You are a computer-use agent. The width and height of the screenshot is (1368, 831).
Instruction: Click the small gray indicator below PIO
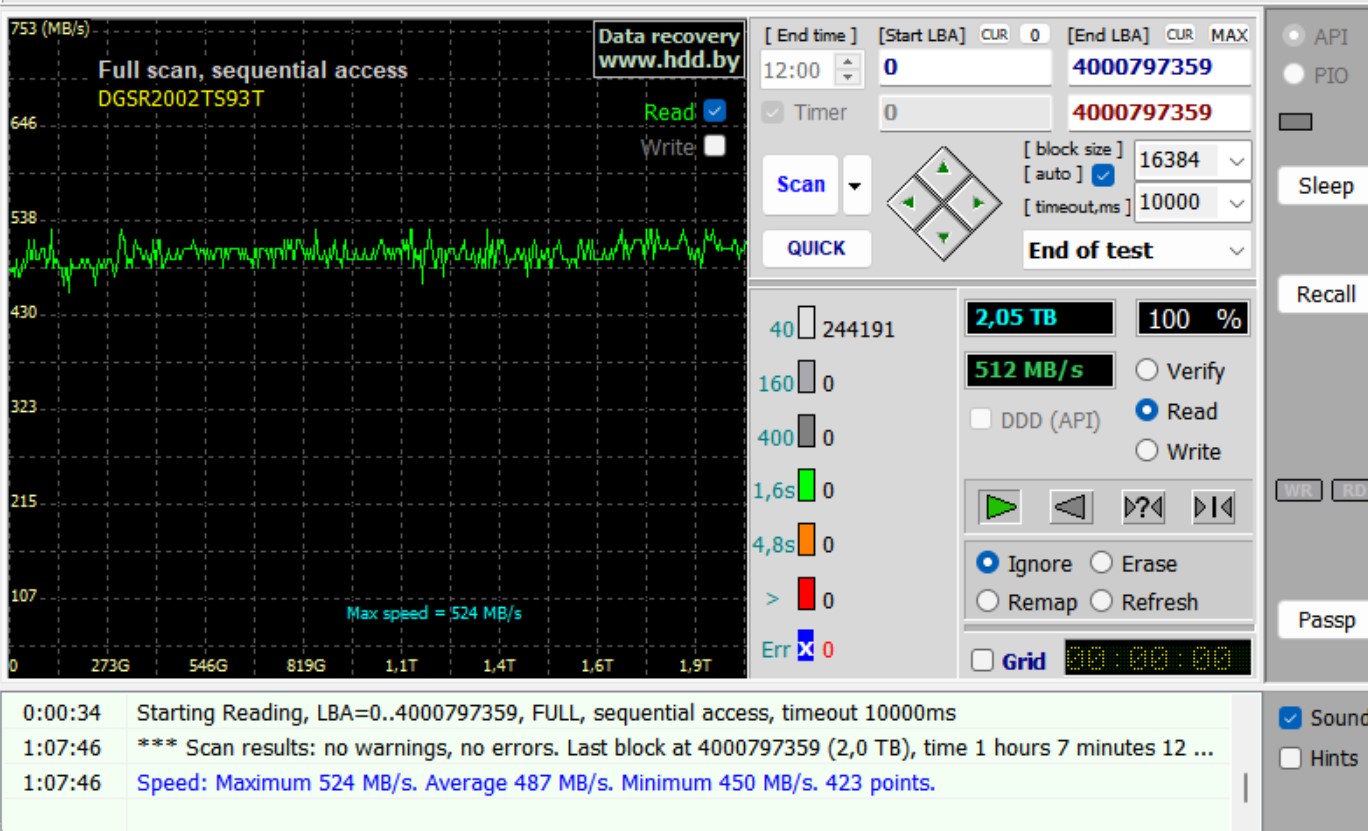(1296, 122)
